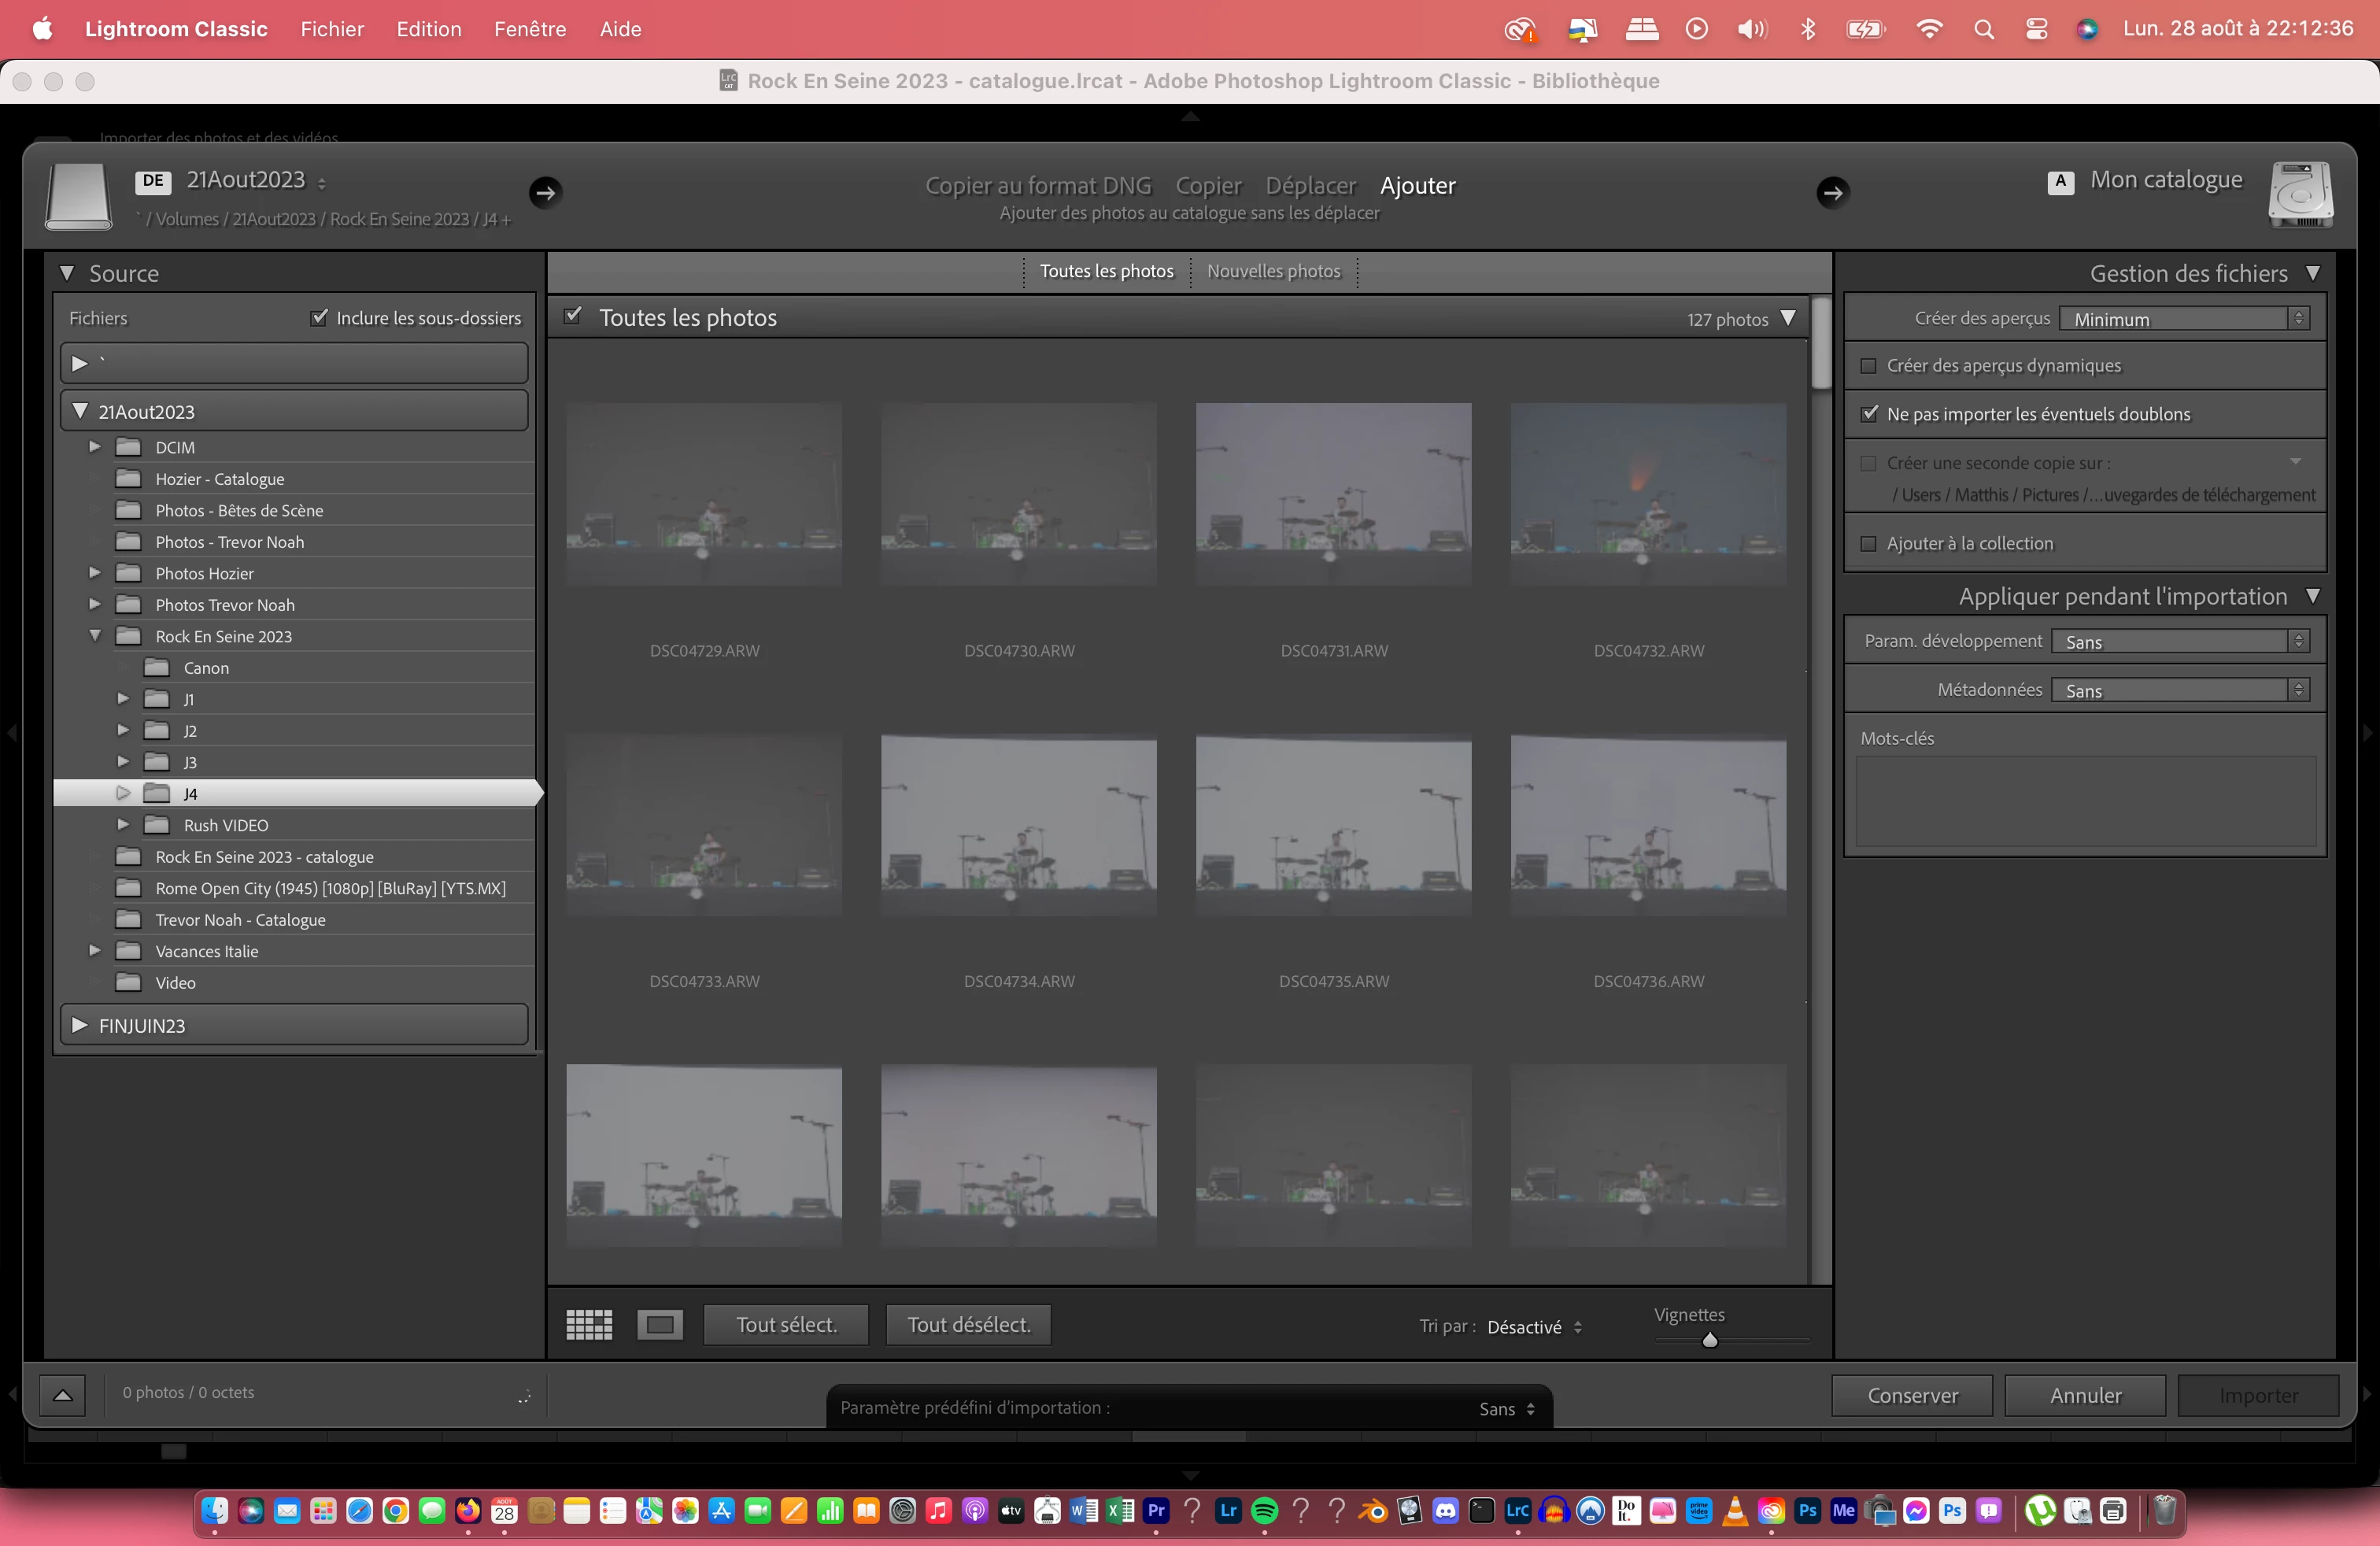Click the source disk drive icon
The height and width of the screenshot is (1546, 2380).
(x=78, y=195)
